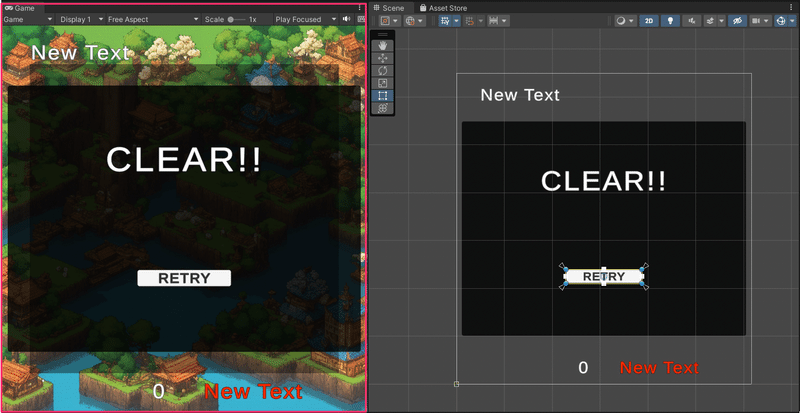Open the handle rotation dropdown arrow
Viewport: 800px width, 413px height.
(420, 21)
